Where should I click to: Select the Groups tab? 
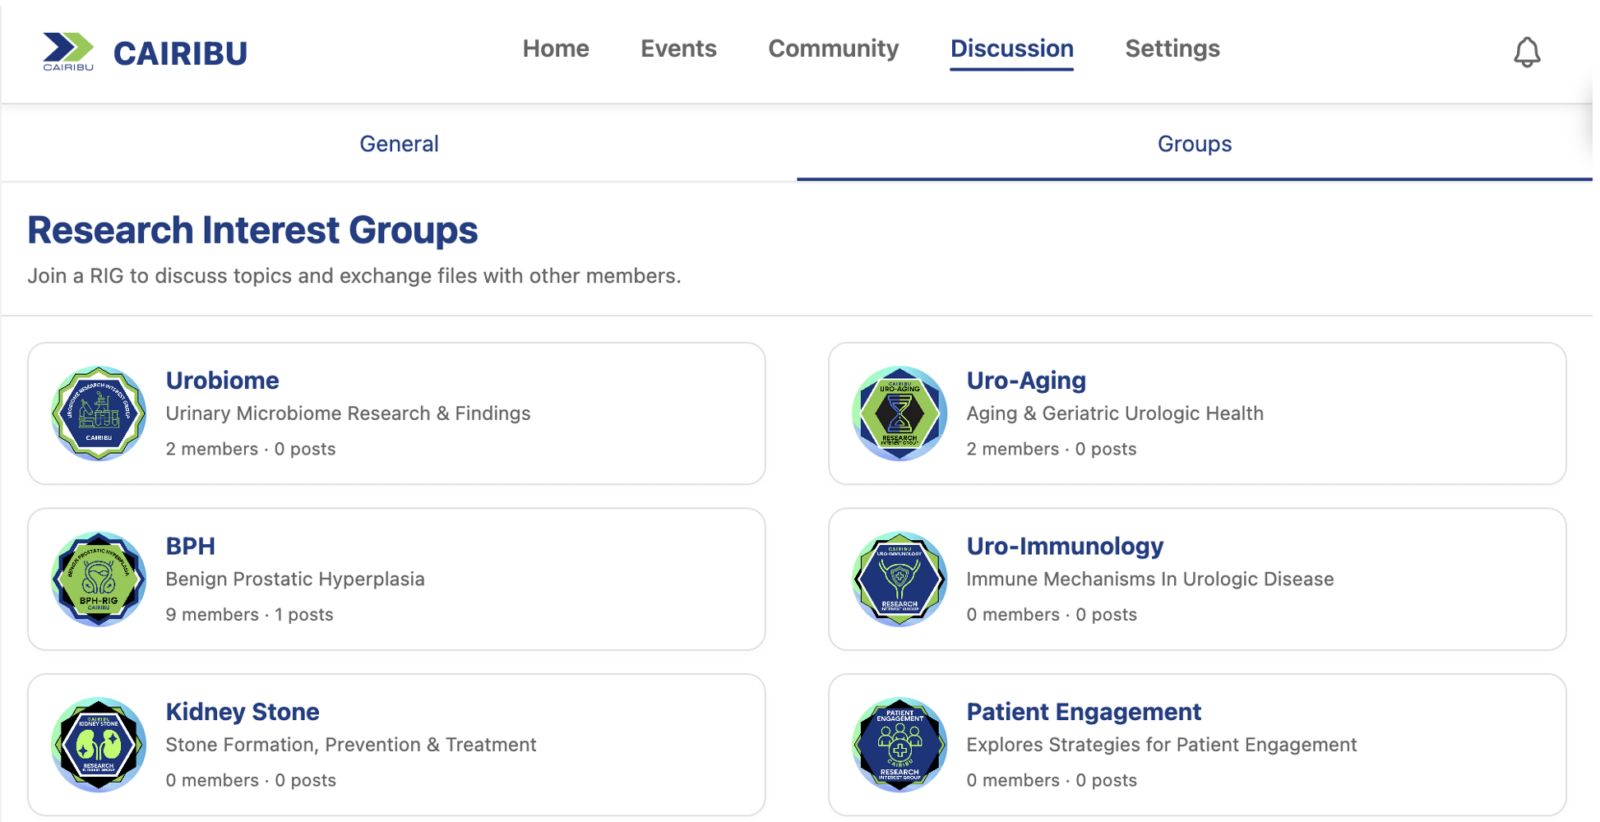tap(1194, 144)
